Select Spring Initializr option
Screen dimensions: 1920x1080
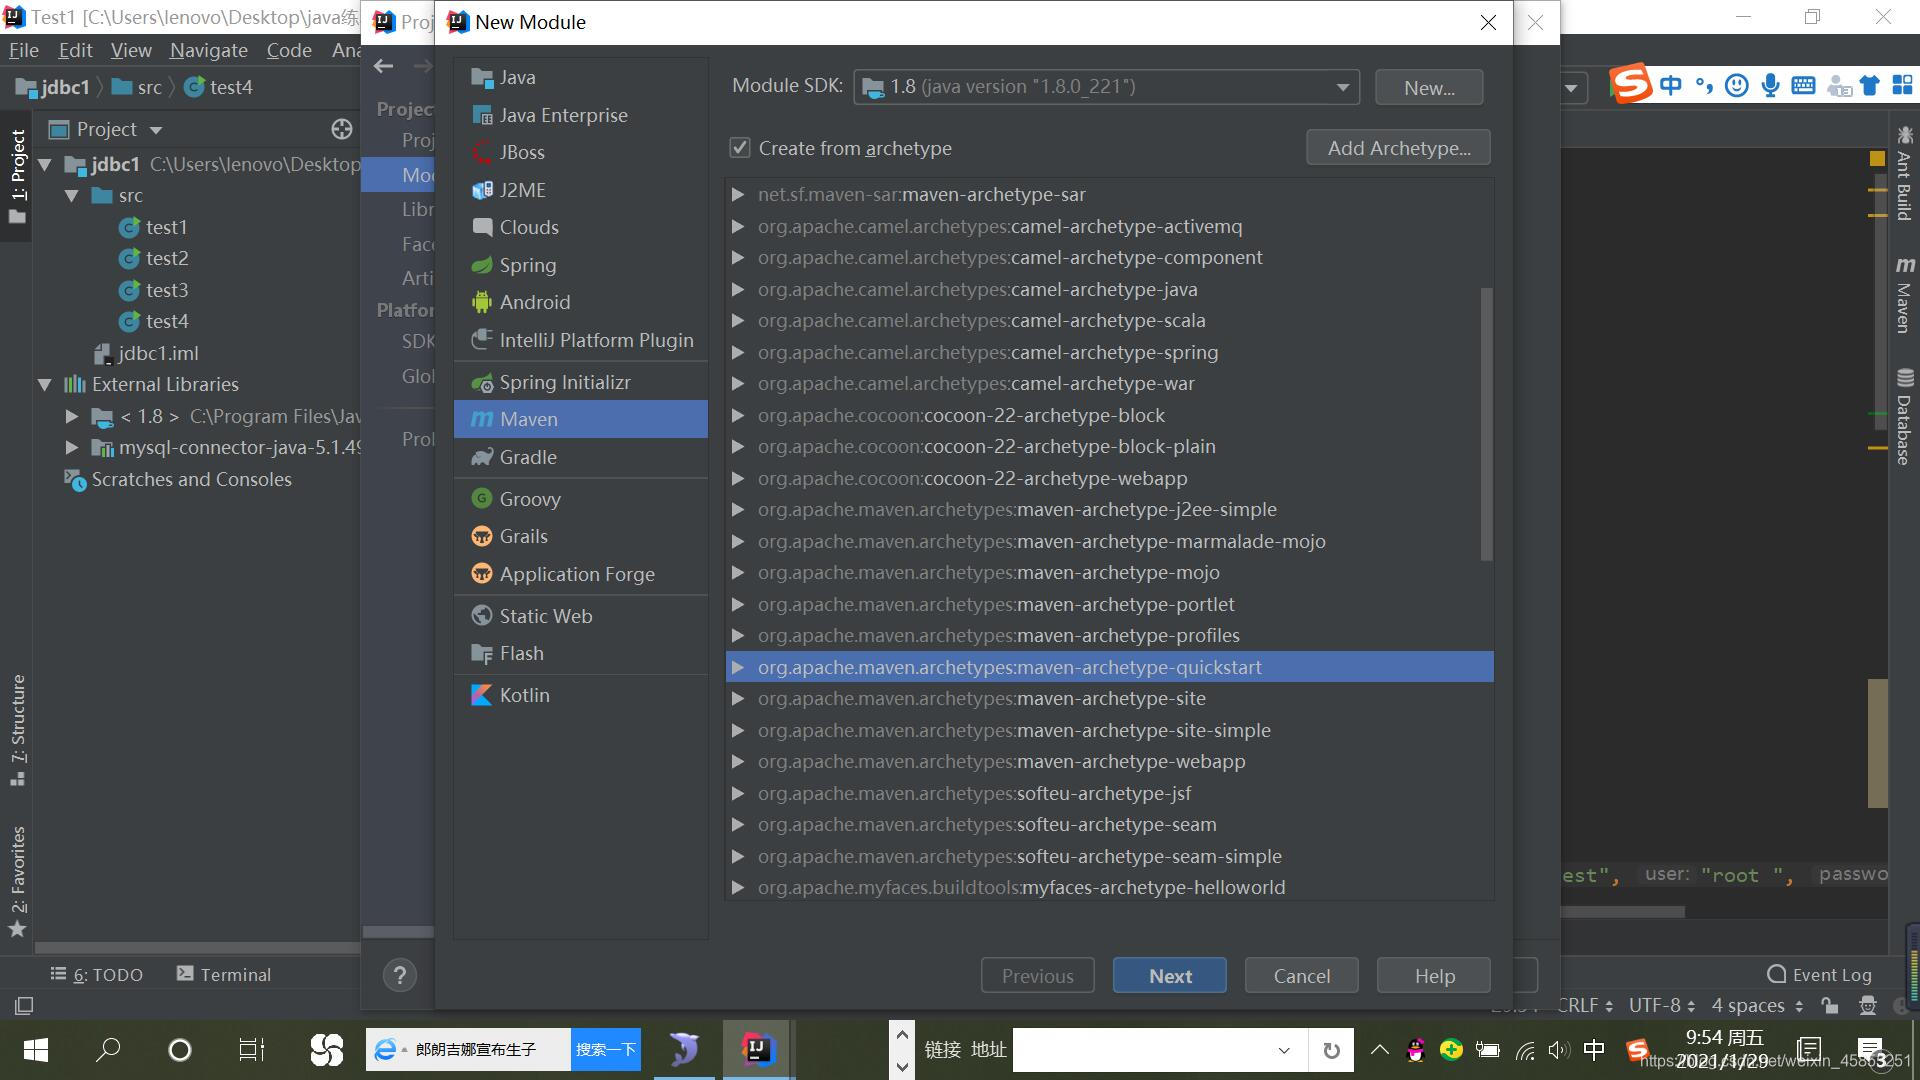coord(580,382)
